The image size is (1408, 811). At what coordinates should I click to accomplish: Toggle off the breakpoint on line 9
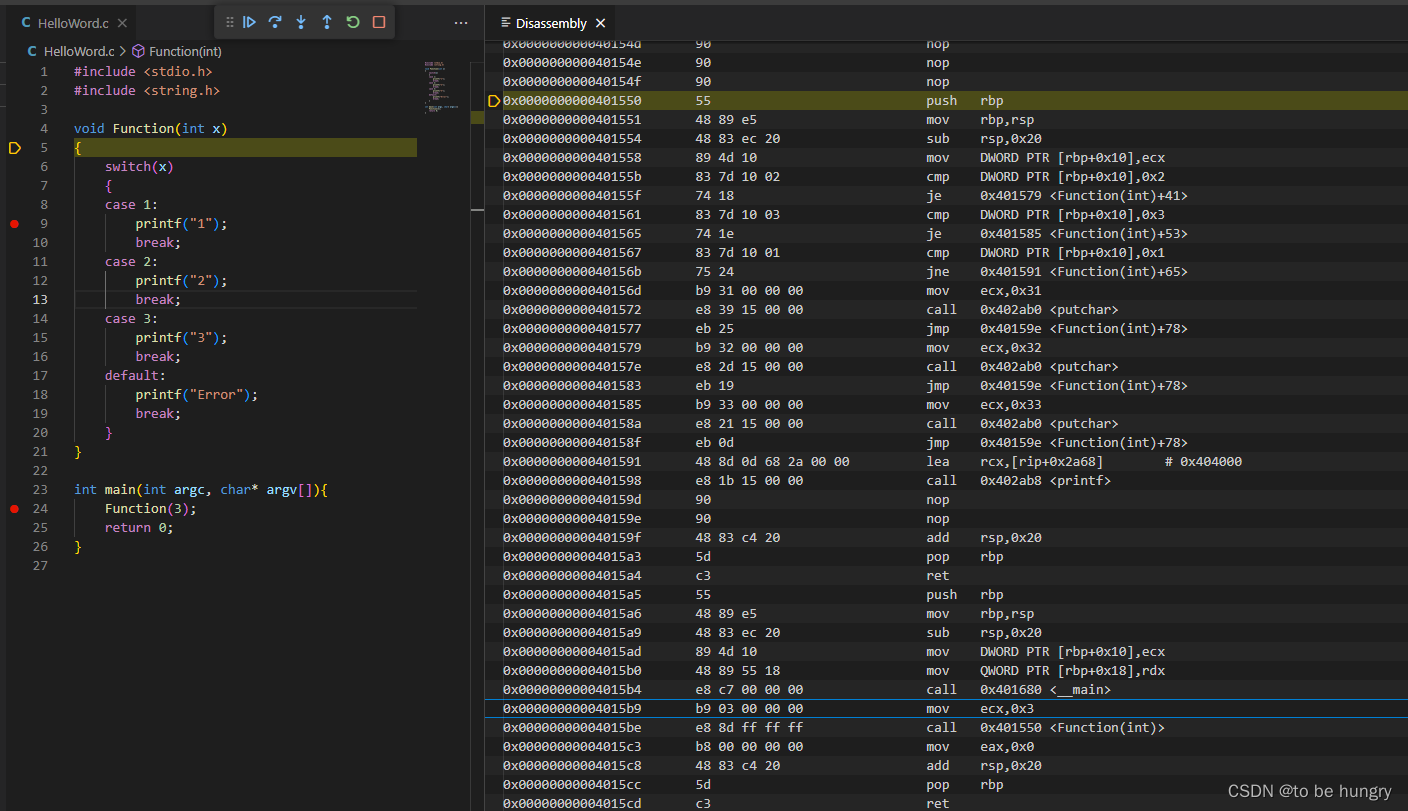click(14, 224)
